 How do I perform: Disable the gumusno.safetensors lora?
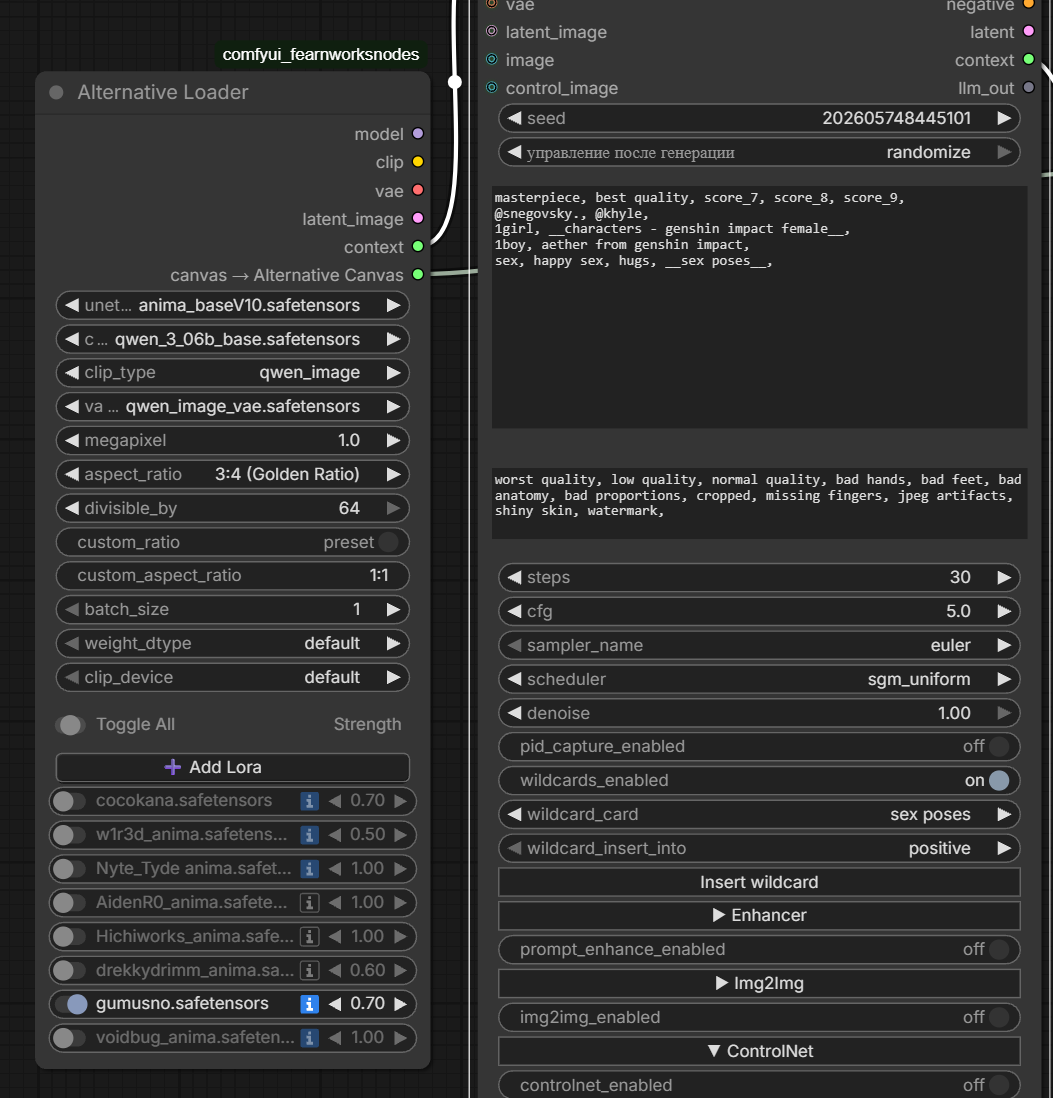pyautogui.click(x=71, y=1003)
